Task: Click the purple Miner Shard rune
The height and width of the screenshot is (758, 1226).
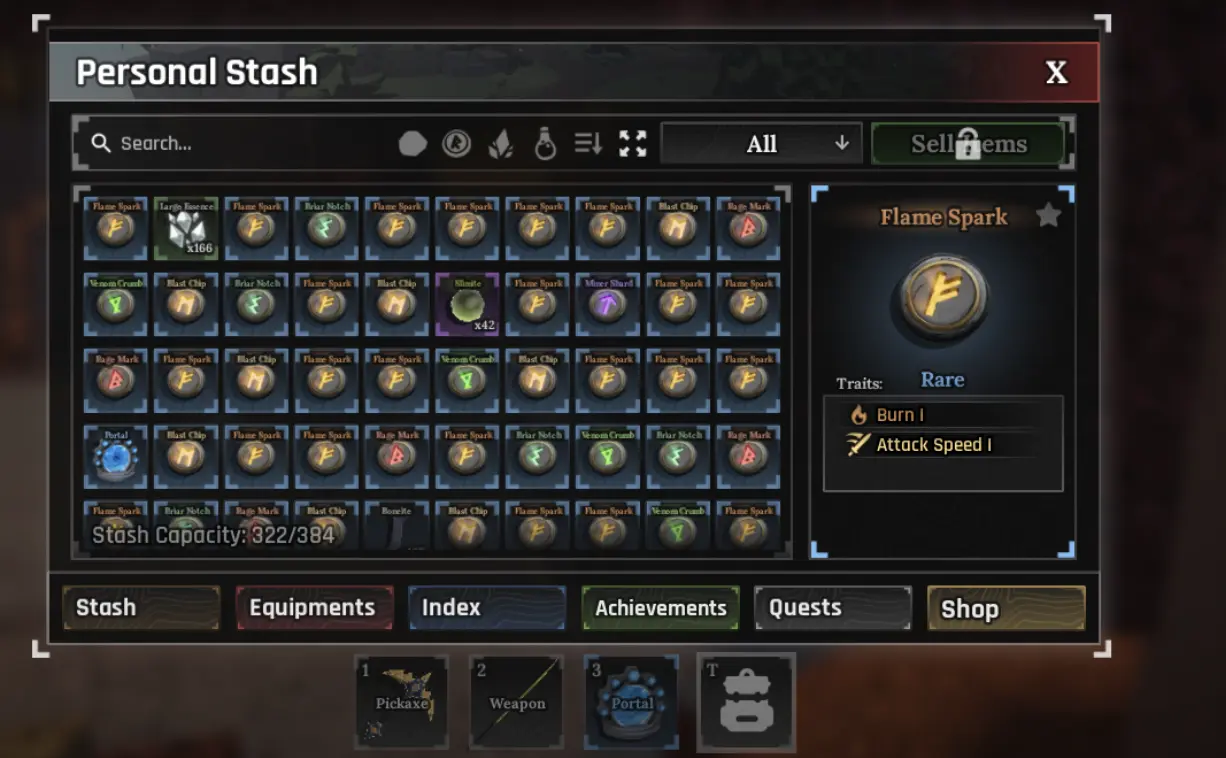Action: [606, 305]
